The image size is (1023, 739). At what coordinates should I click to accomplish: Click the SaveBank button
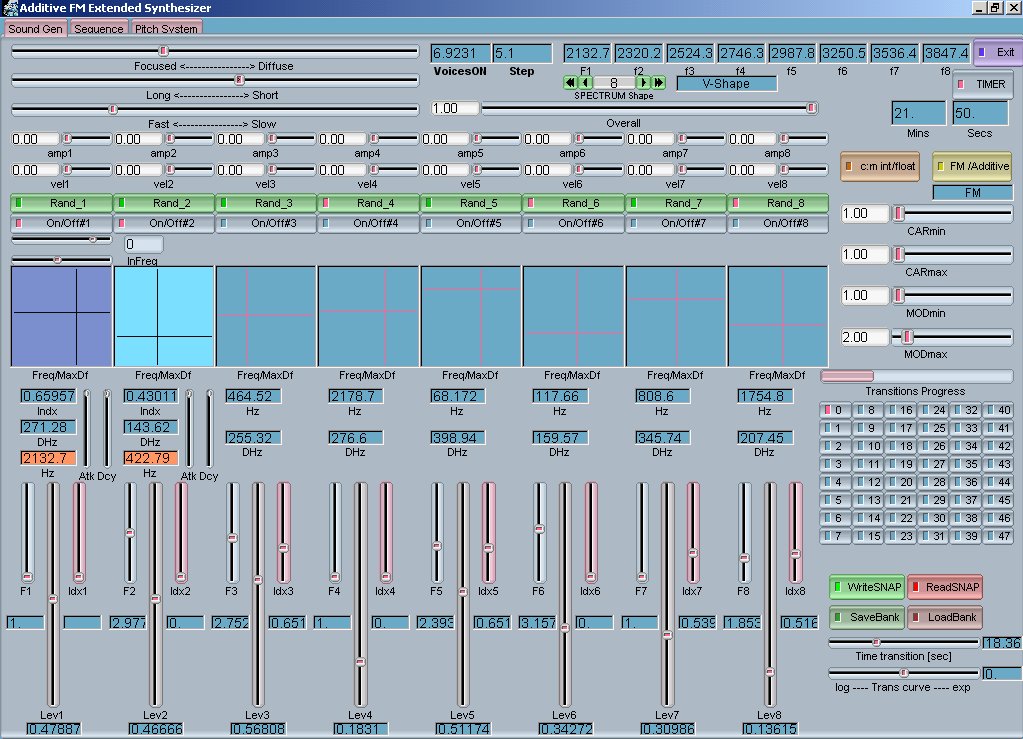click(x=867, y=617)
